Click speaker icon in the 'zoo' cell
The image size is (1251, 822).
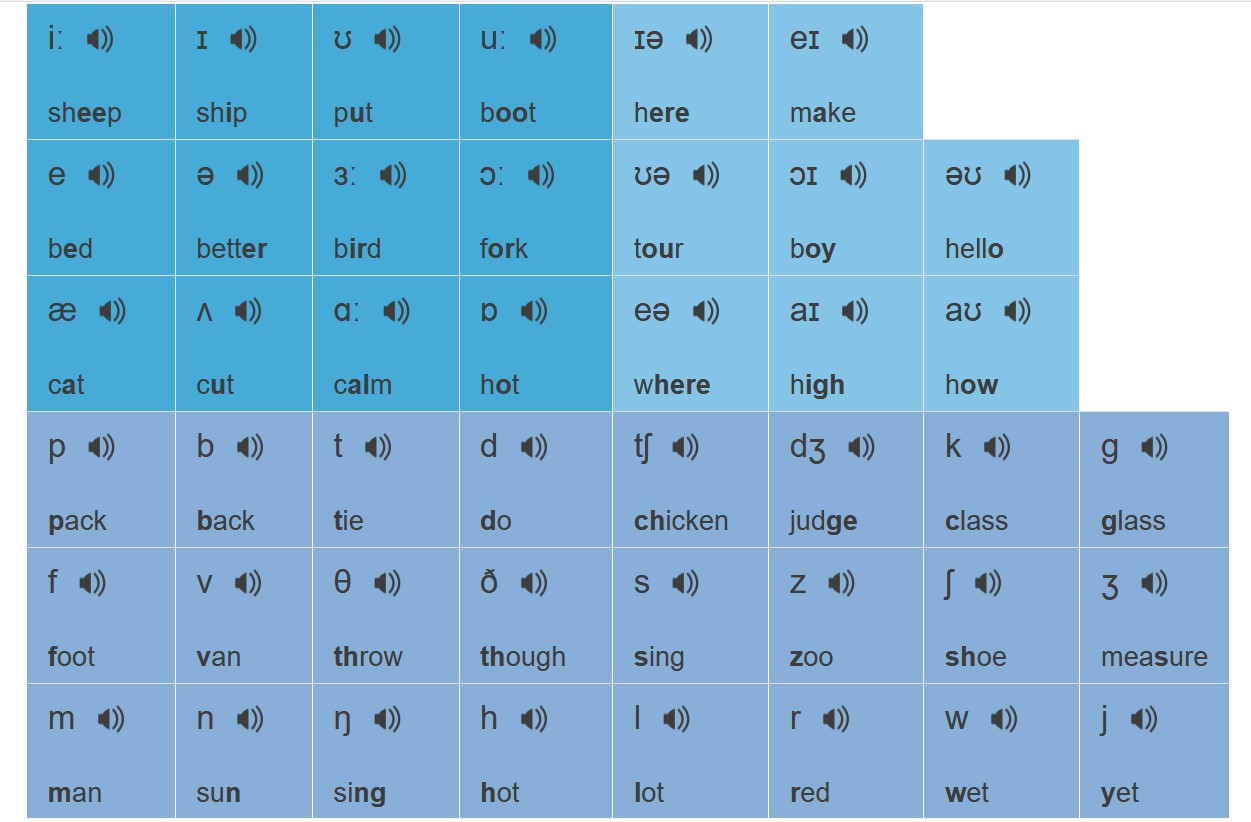[842, 583]
